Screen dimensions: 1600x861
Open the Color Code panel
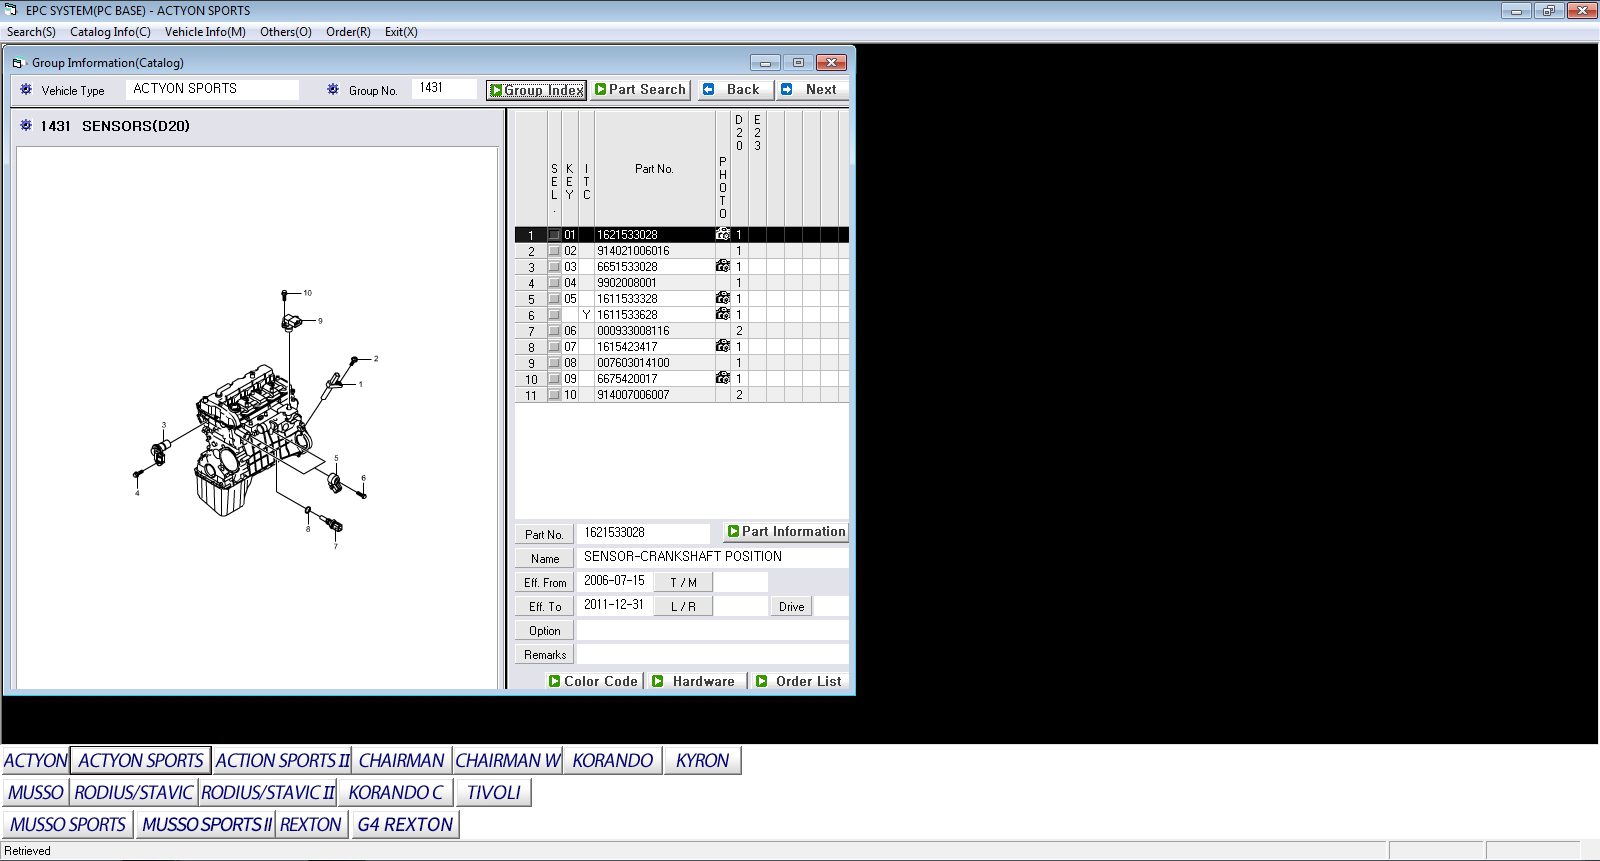pos(593,681)
